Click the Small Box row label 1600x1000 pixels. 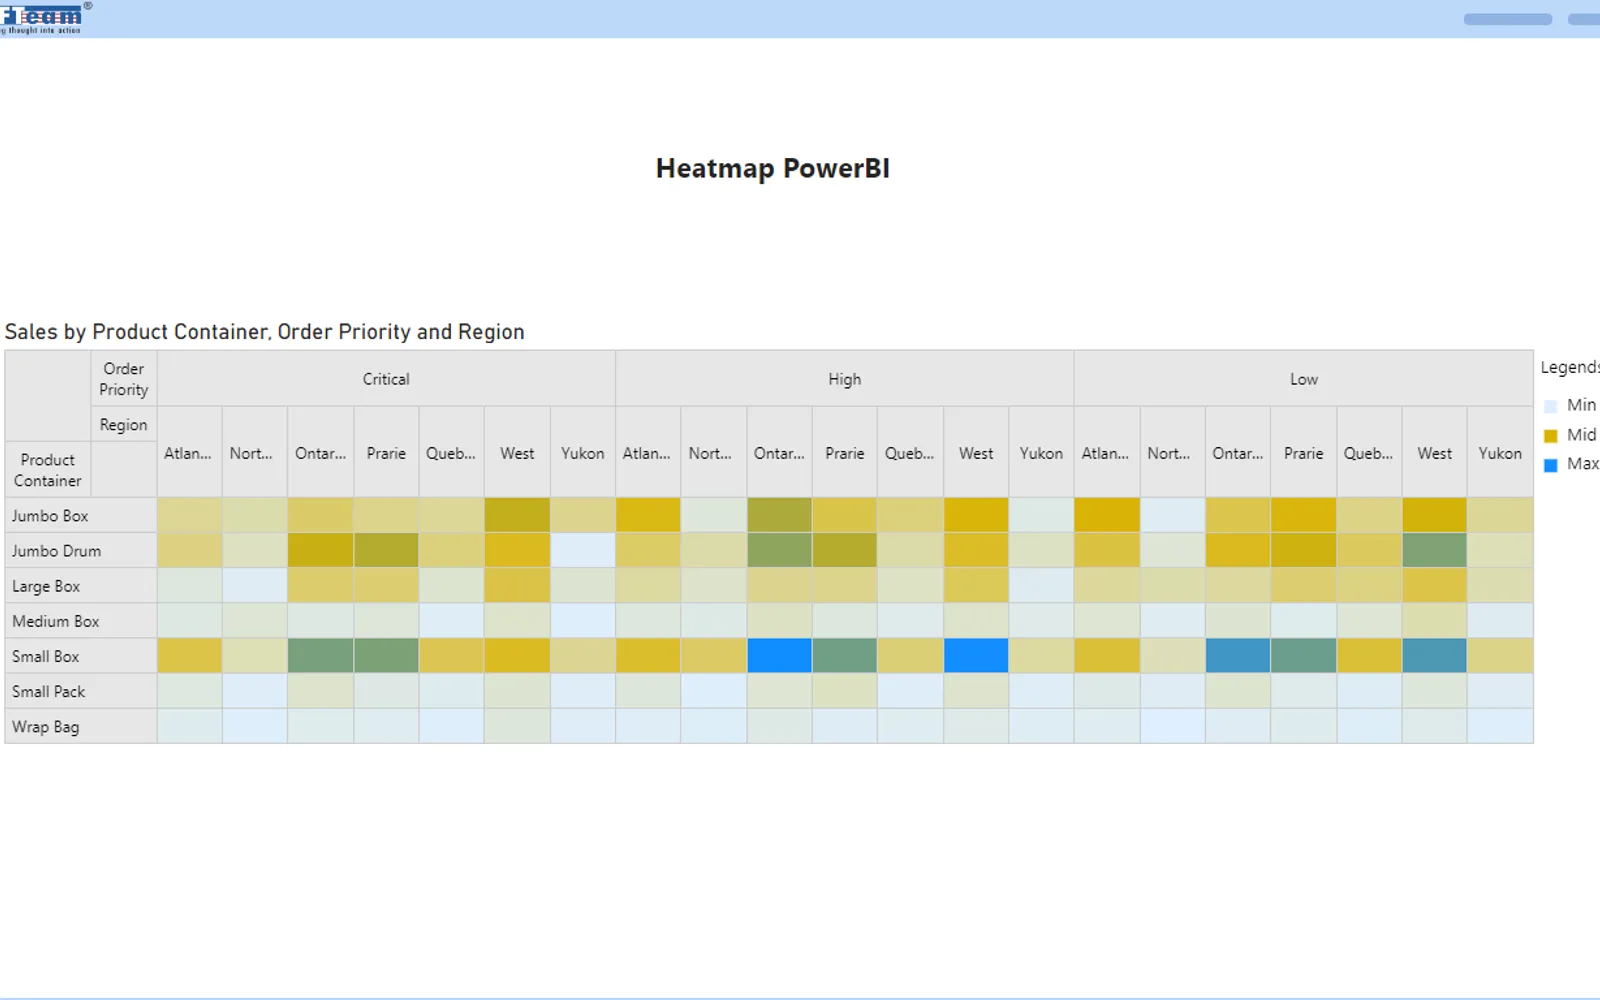(x=81, y=656)
